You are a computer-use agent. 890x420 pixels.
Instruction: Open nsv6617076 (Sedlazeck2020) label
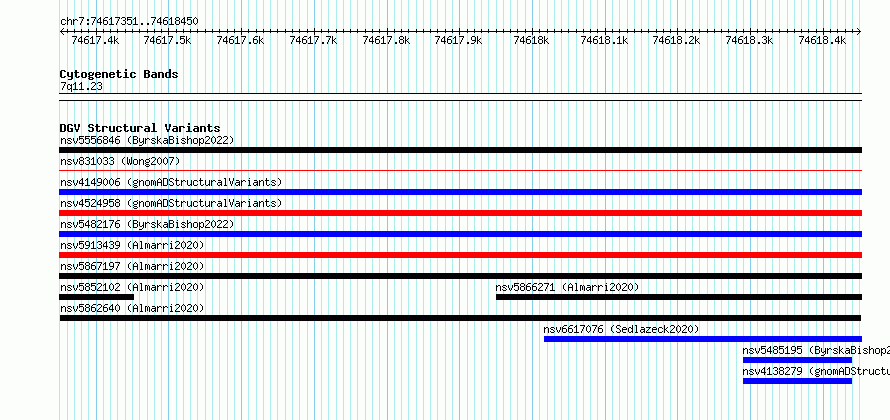click(x=622, y=329)
